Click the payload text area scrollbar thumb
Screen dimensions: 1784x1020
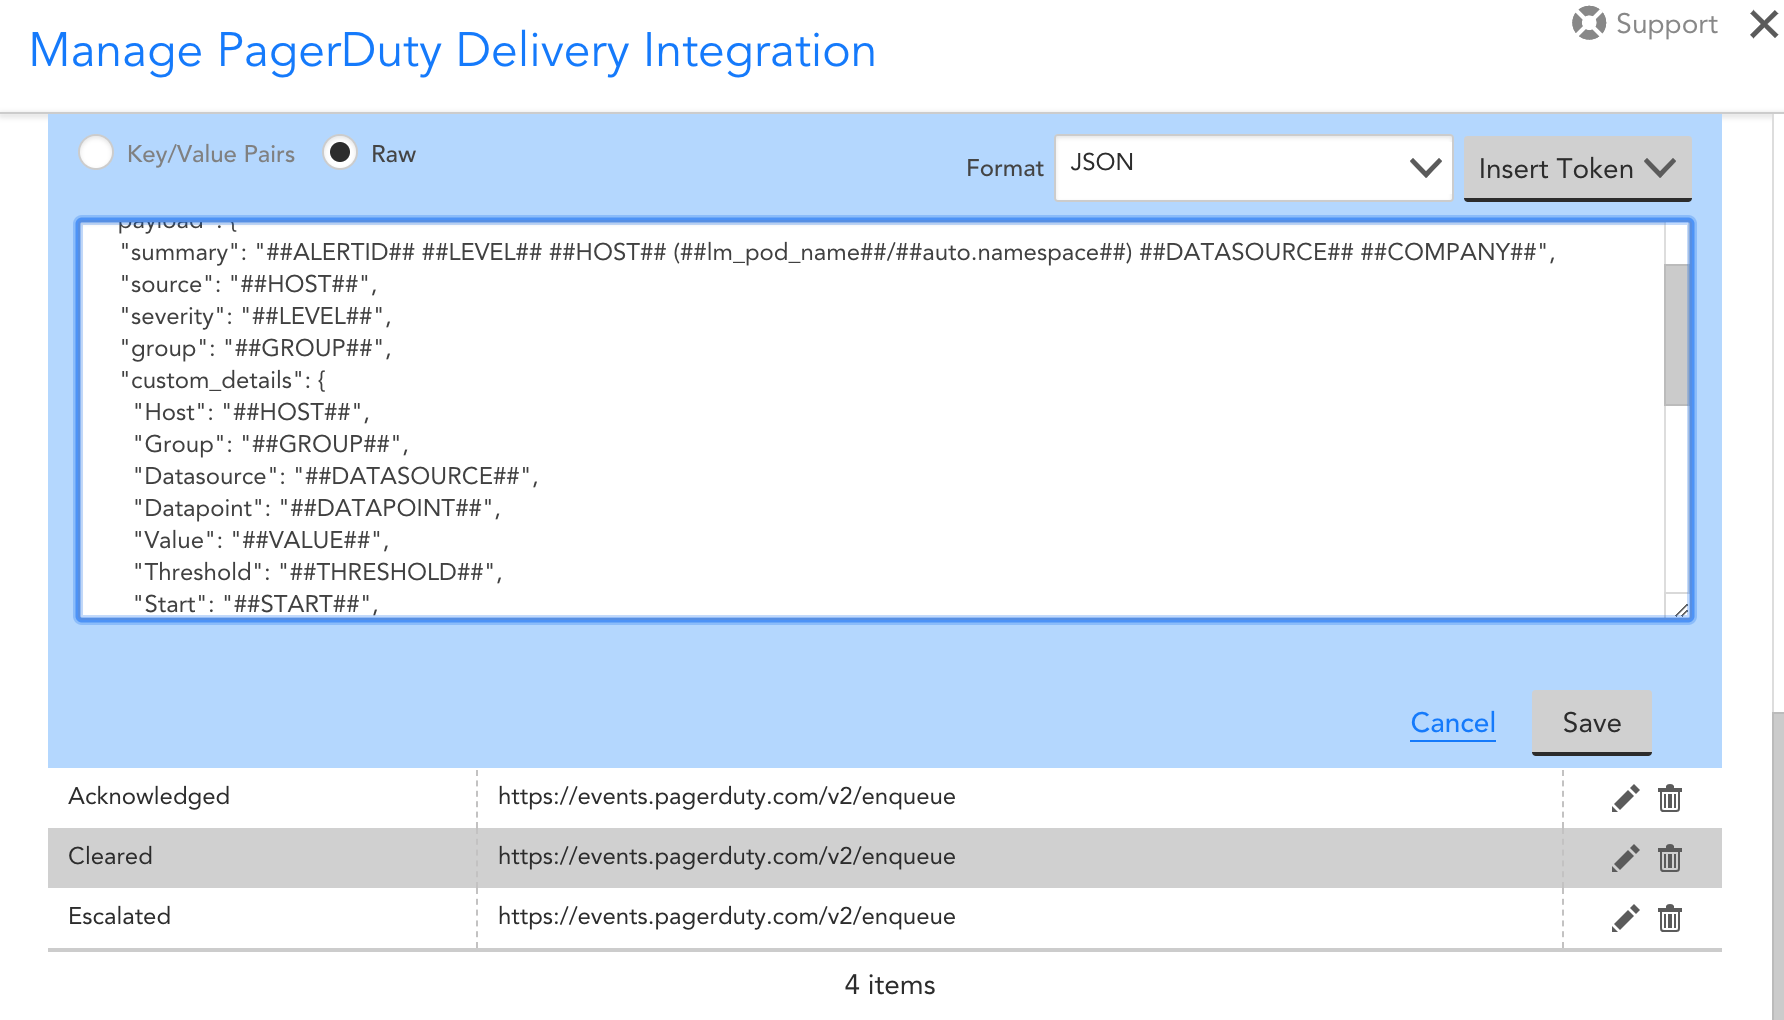coord(1676,335)
